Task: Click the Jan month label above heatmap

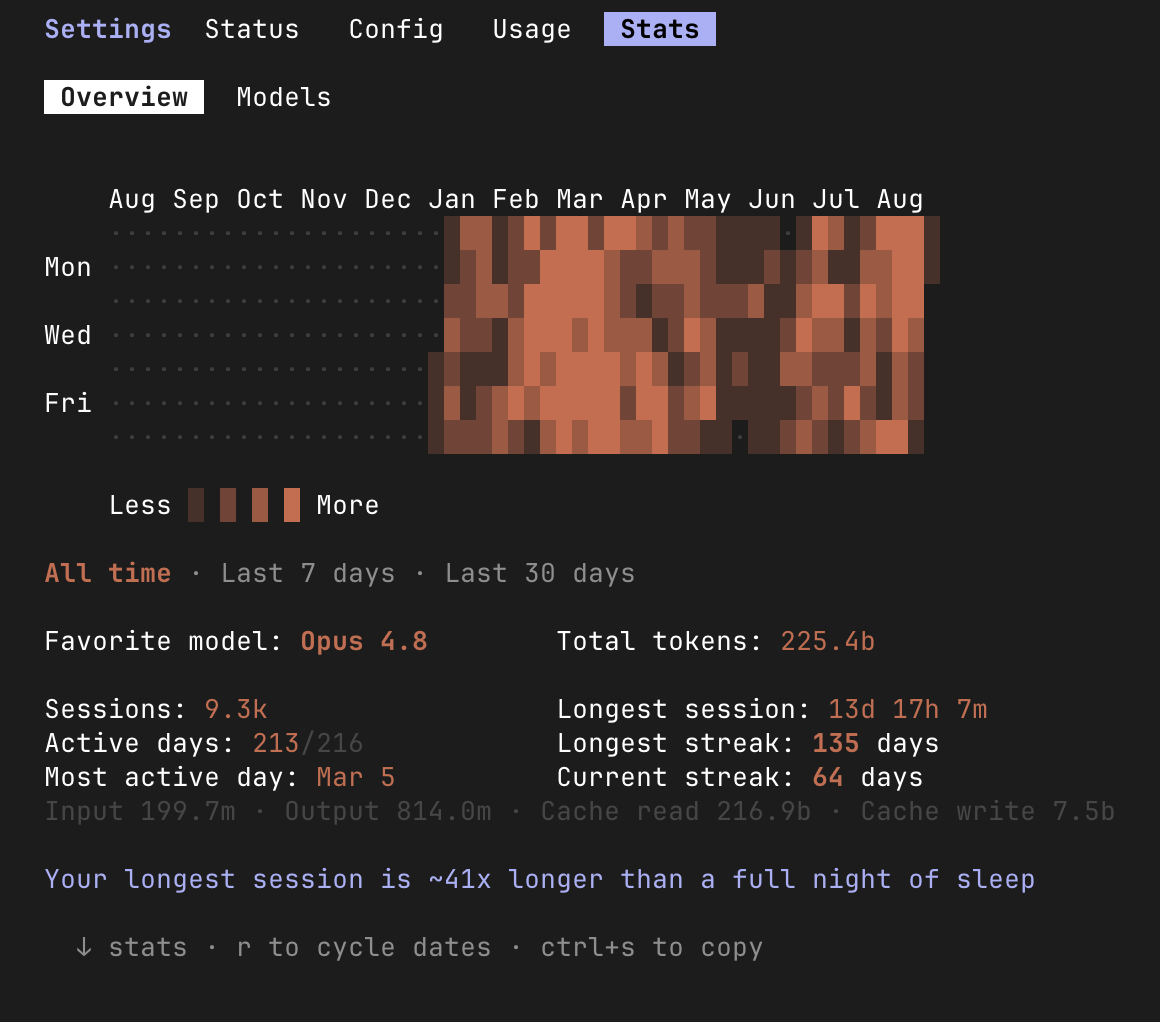Action: tap(452, 199)
